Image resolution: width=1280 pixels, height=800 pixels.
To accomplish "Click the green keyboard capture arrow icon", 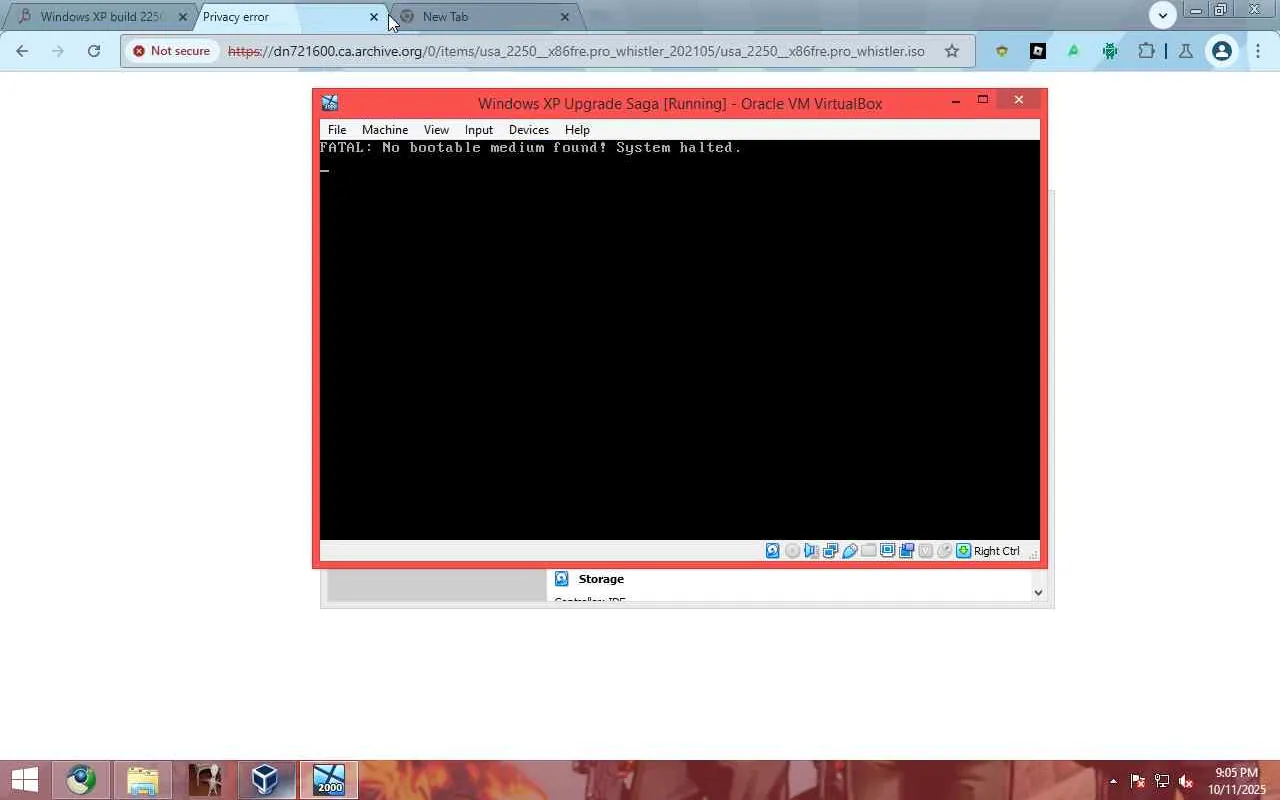I will point(963,551).
